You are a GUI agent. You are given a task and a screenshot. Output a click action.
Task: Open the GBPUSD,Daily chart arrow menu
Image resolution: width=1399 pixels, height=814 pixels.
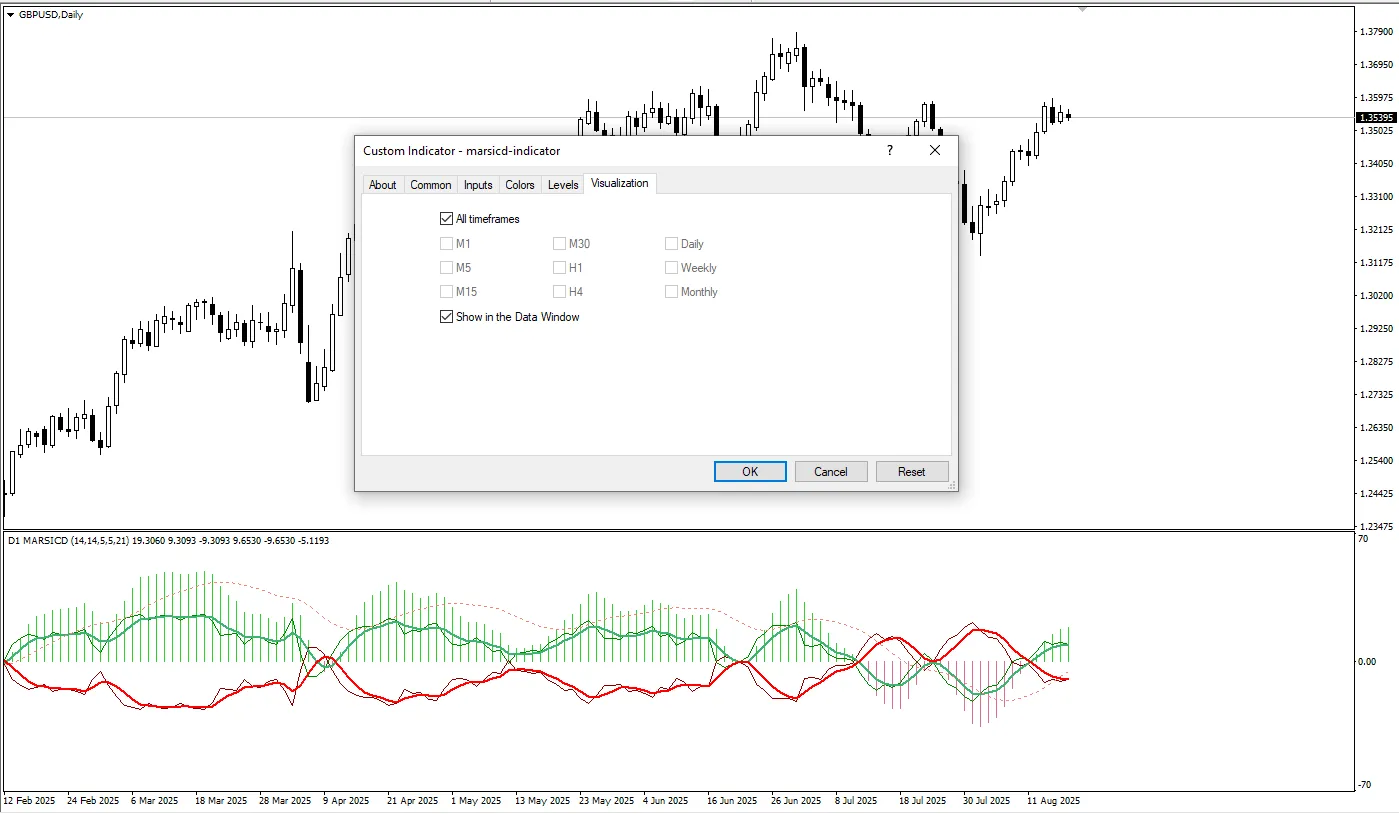click(10, 15)
